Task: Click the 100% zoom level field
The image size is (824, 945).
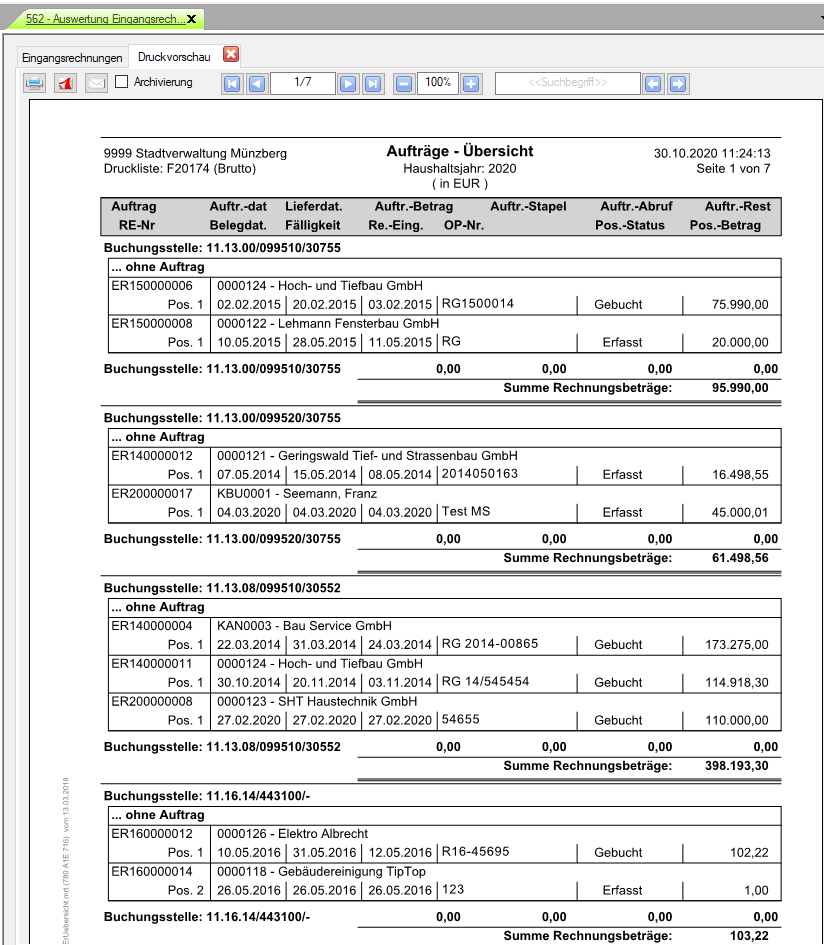Action: pos(437,83)
